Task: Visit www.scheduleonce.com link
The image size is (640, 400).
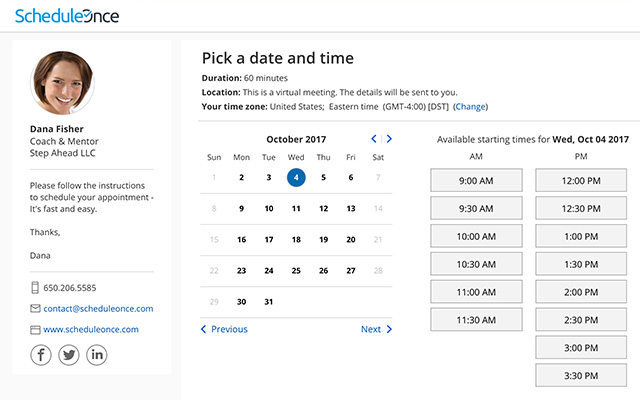Action: [91, 329]
